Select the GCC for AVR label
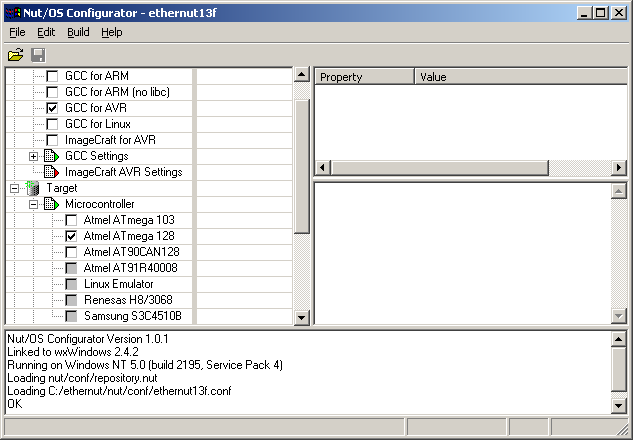The height and width of the screenshot is (440, 633). click(x=96, y=108)
